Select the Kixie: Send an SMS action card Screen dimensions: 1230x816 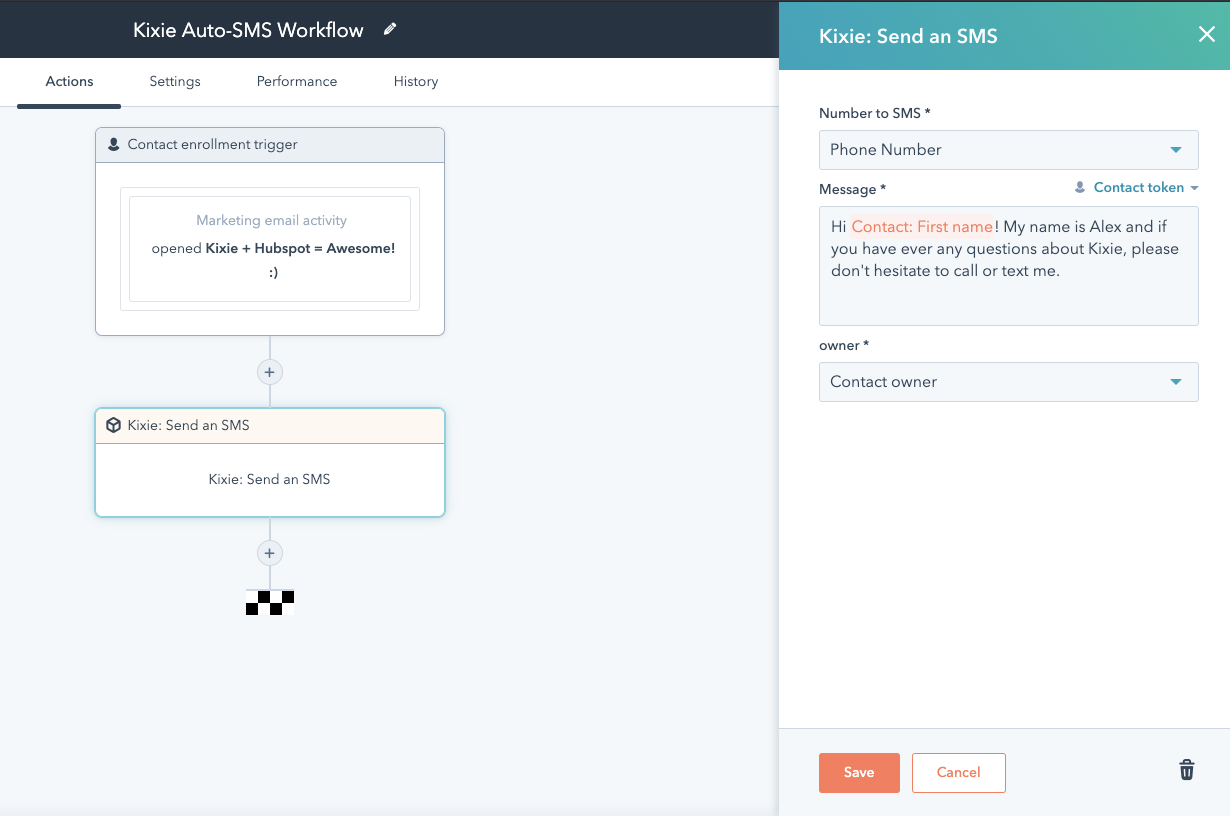(x=270, y=462)
